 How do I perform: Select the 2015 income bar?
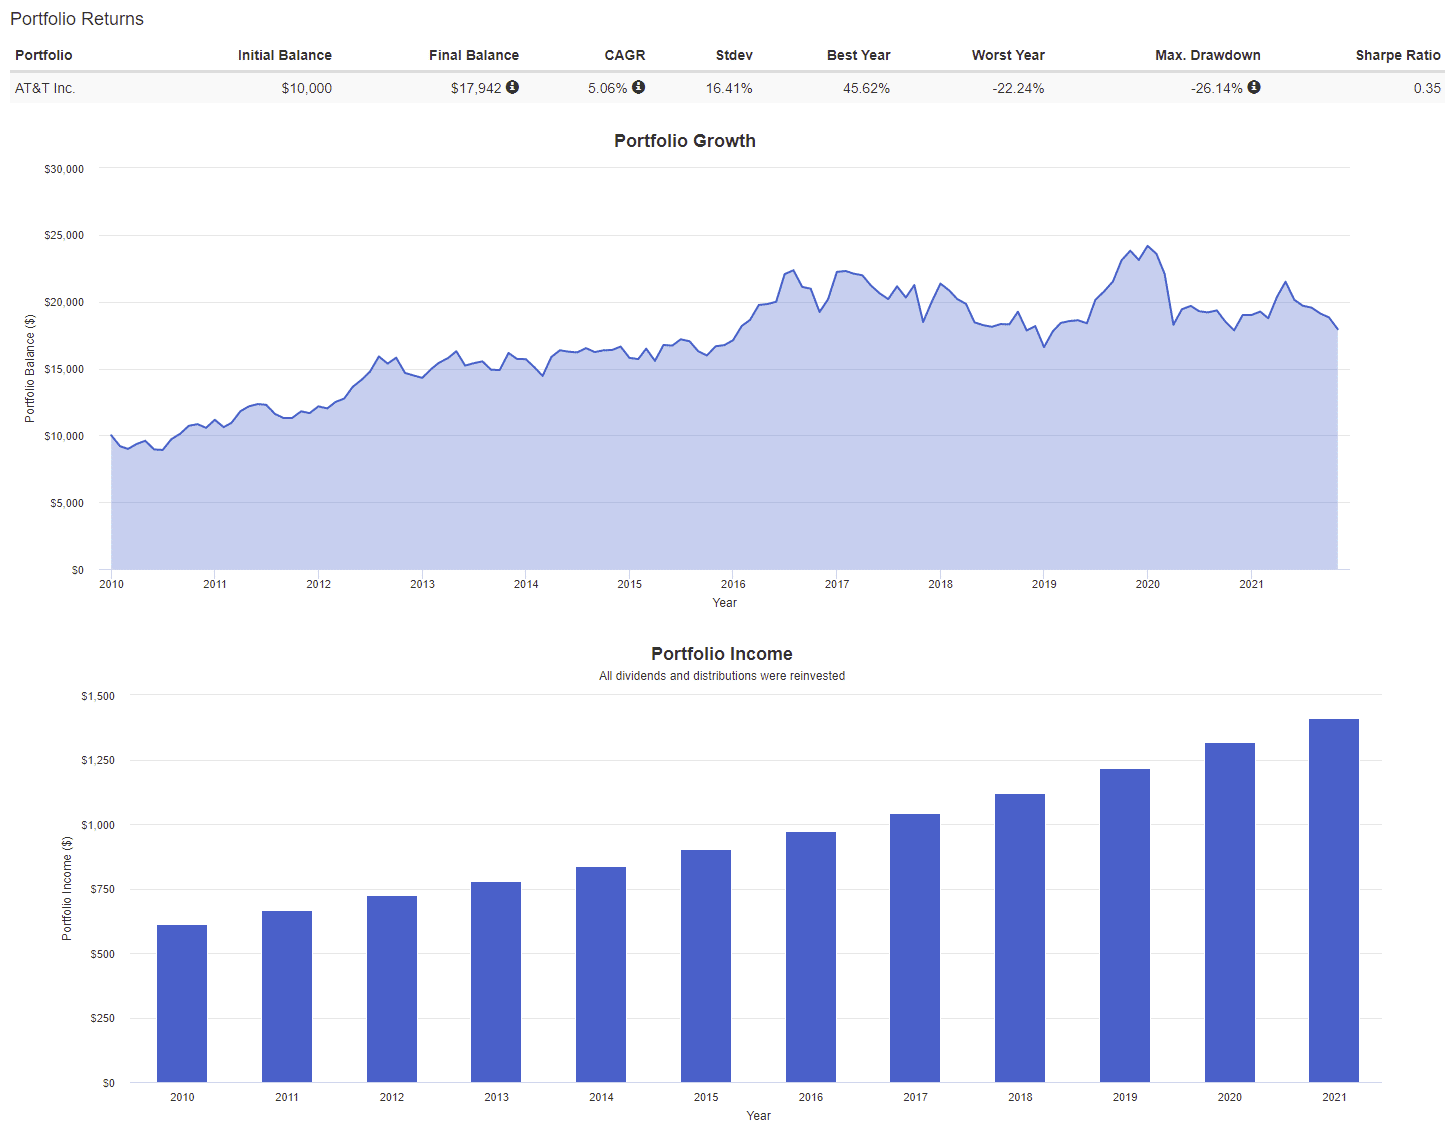point(706,966)
